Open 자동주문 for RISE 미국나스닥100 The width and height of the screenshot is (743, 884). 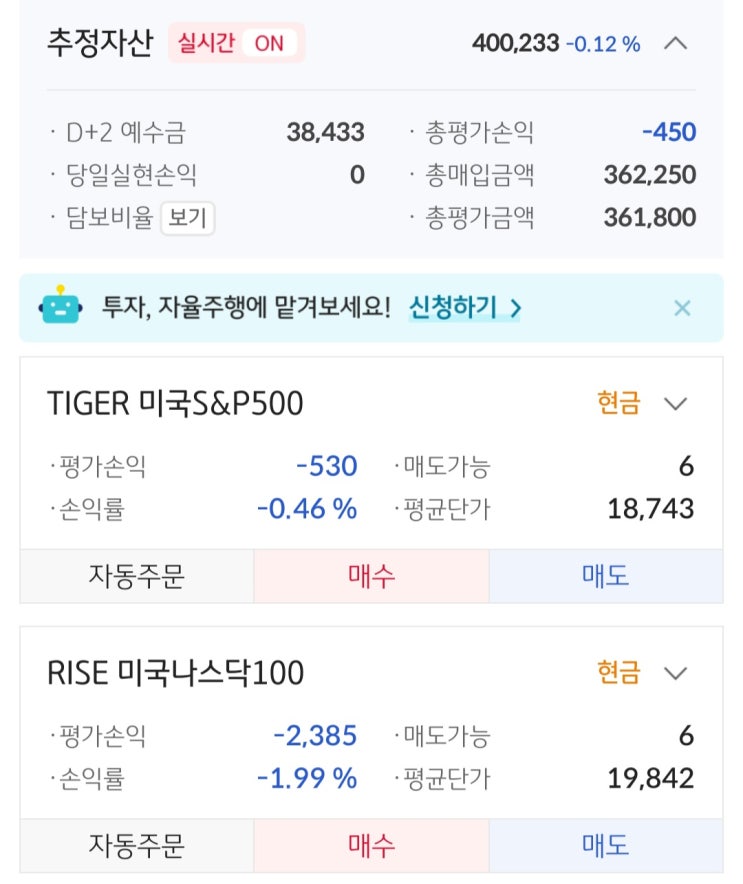[x=137, y=846]
